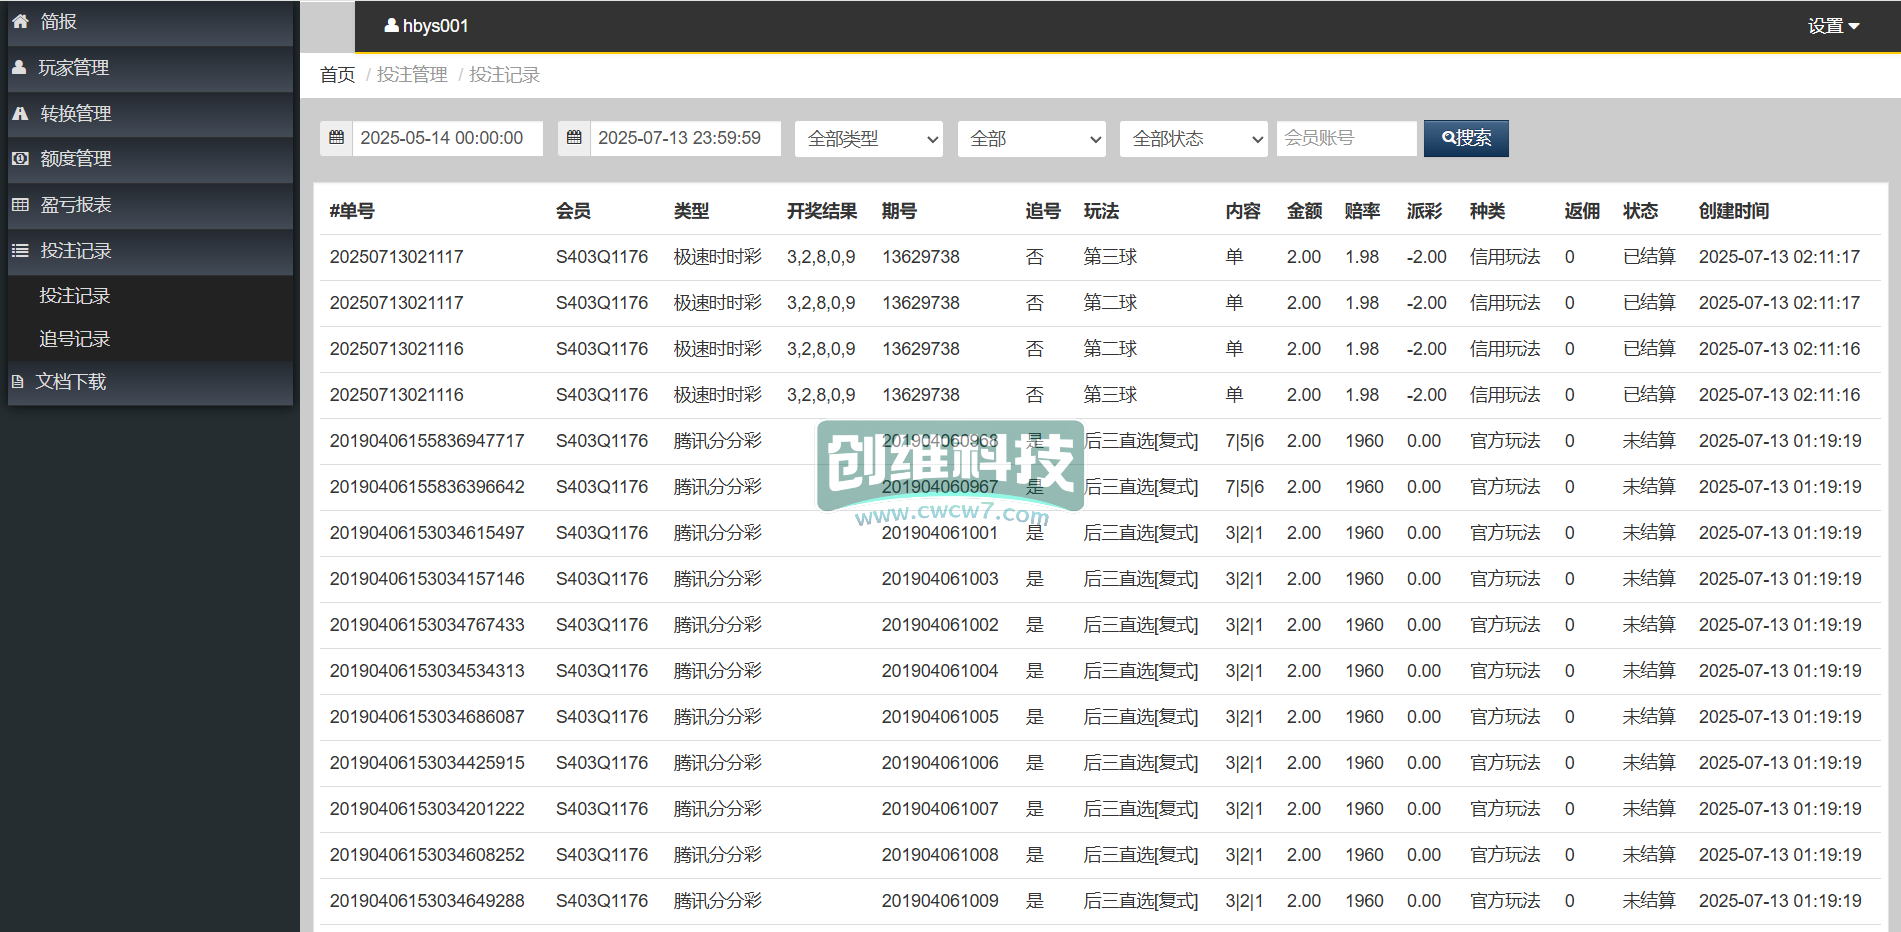Click period number 201904061009
Screen dimensions: 1901x932
coord(940,901)
